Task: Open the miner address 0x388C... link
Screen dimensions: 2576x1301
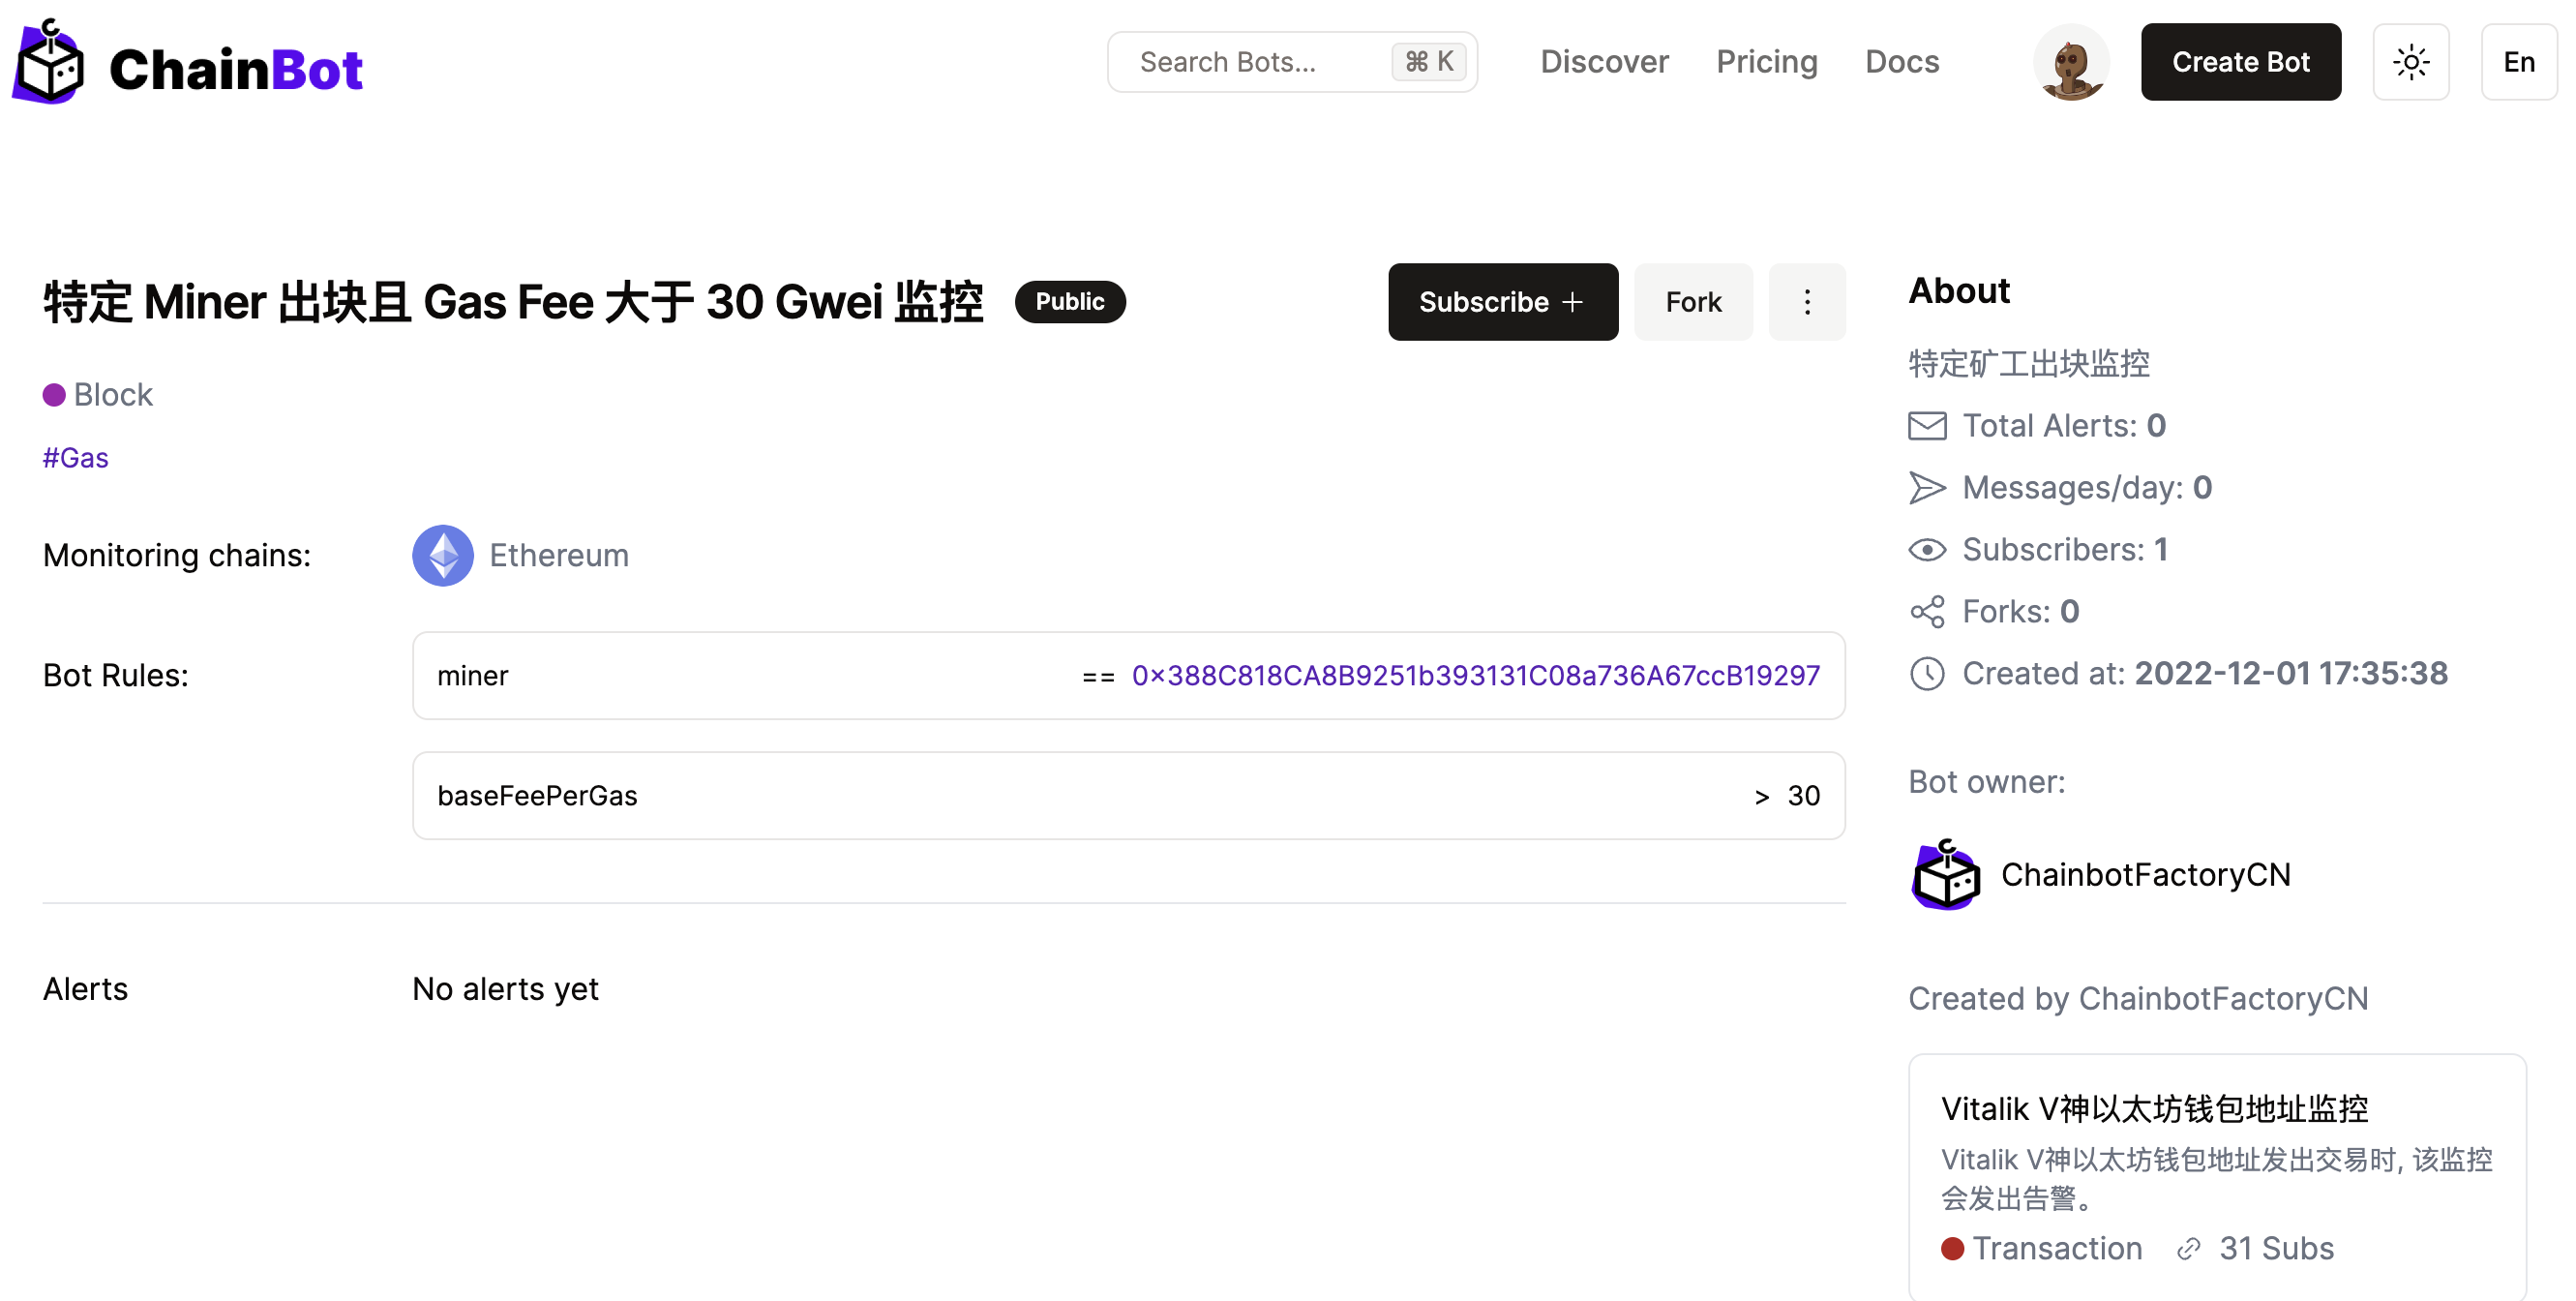Action: click(x=1474, y=676)
